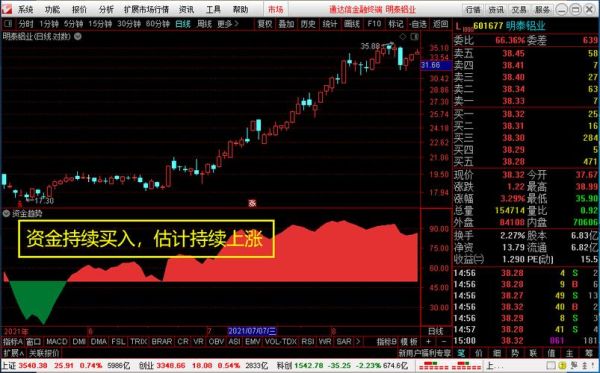Screen dimensions: 600x373
Task: Switch chart to 周线 period
Action: point(204,24)
